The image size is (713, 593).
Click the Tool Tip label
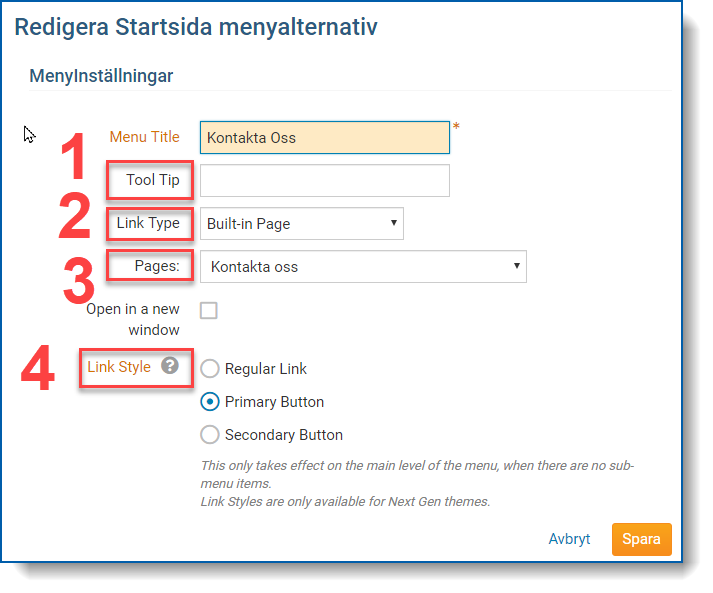coord(153,180)
